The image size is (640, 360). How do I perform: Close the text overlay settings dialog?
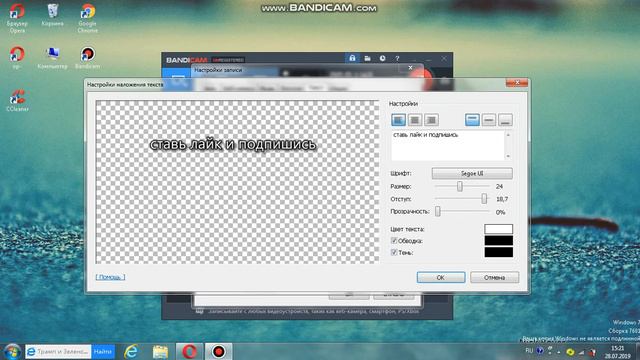click(517, 82)
